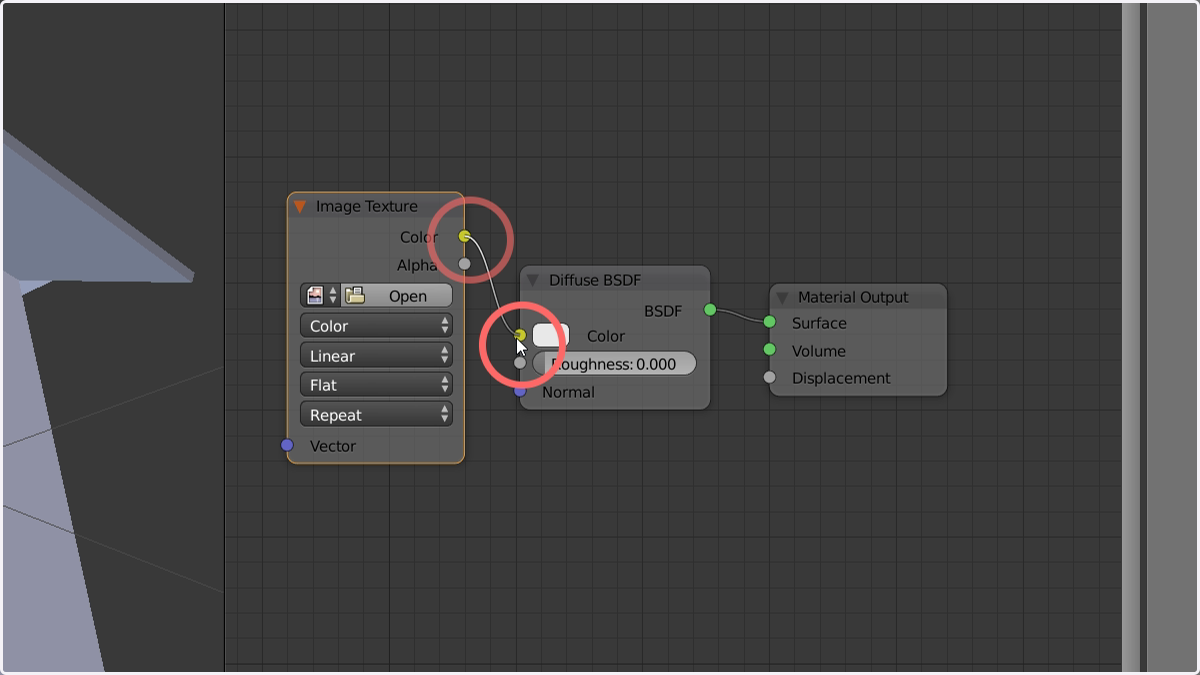Screen dimensions: 1200x675
Task: Click Open to load an image file
Action: (x=397, y=296)
